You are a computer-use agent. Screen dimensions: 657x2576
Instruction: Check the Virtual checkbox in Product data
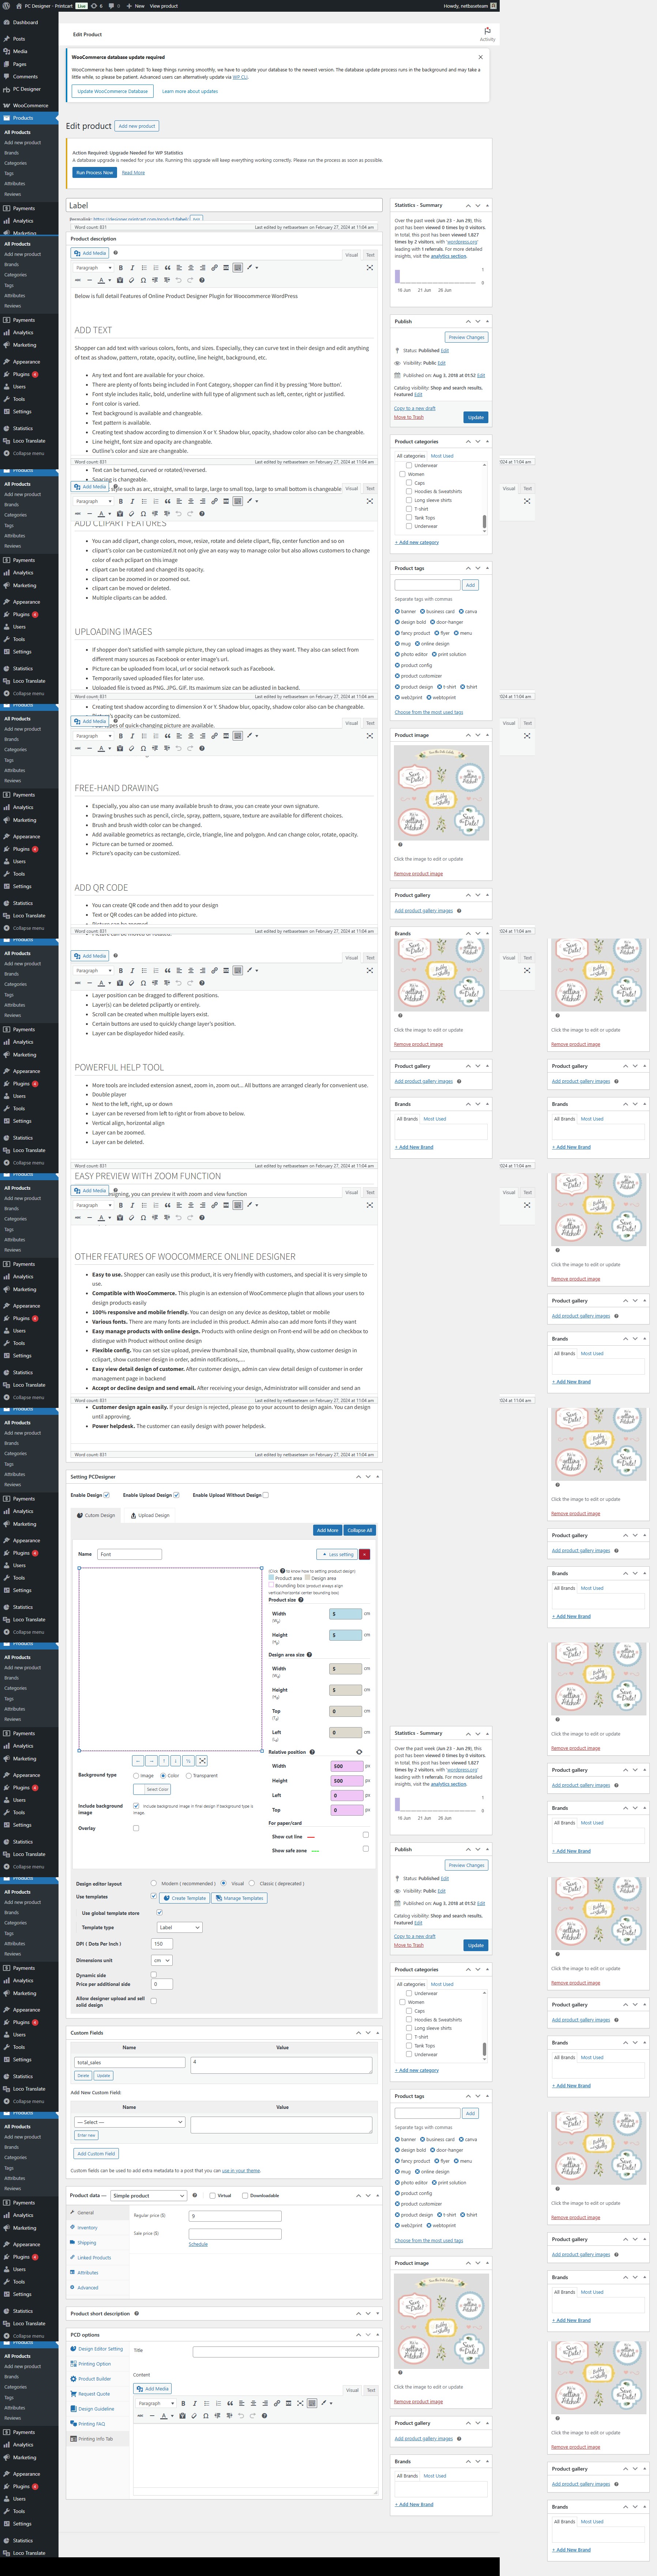point(212,2195)
